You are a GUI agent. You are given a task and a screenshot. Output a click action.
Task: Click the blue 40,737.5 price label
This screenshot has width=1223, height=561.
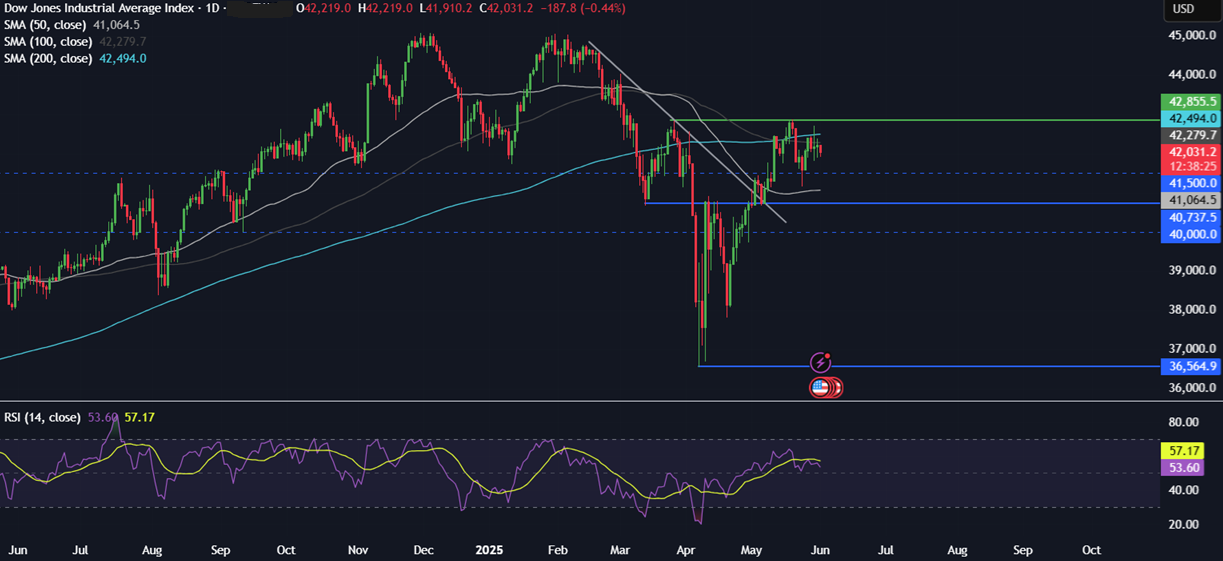(x=1190, y=217)
